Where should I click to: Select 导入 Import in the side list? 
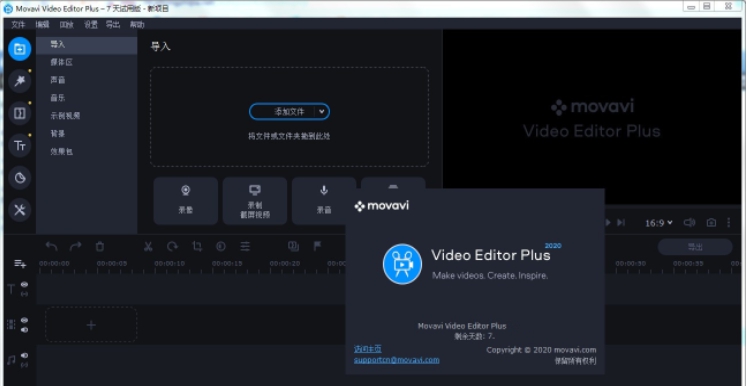tap(87, 44)
